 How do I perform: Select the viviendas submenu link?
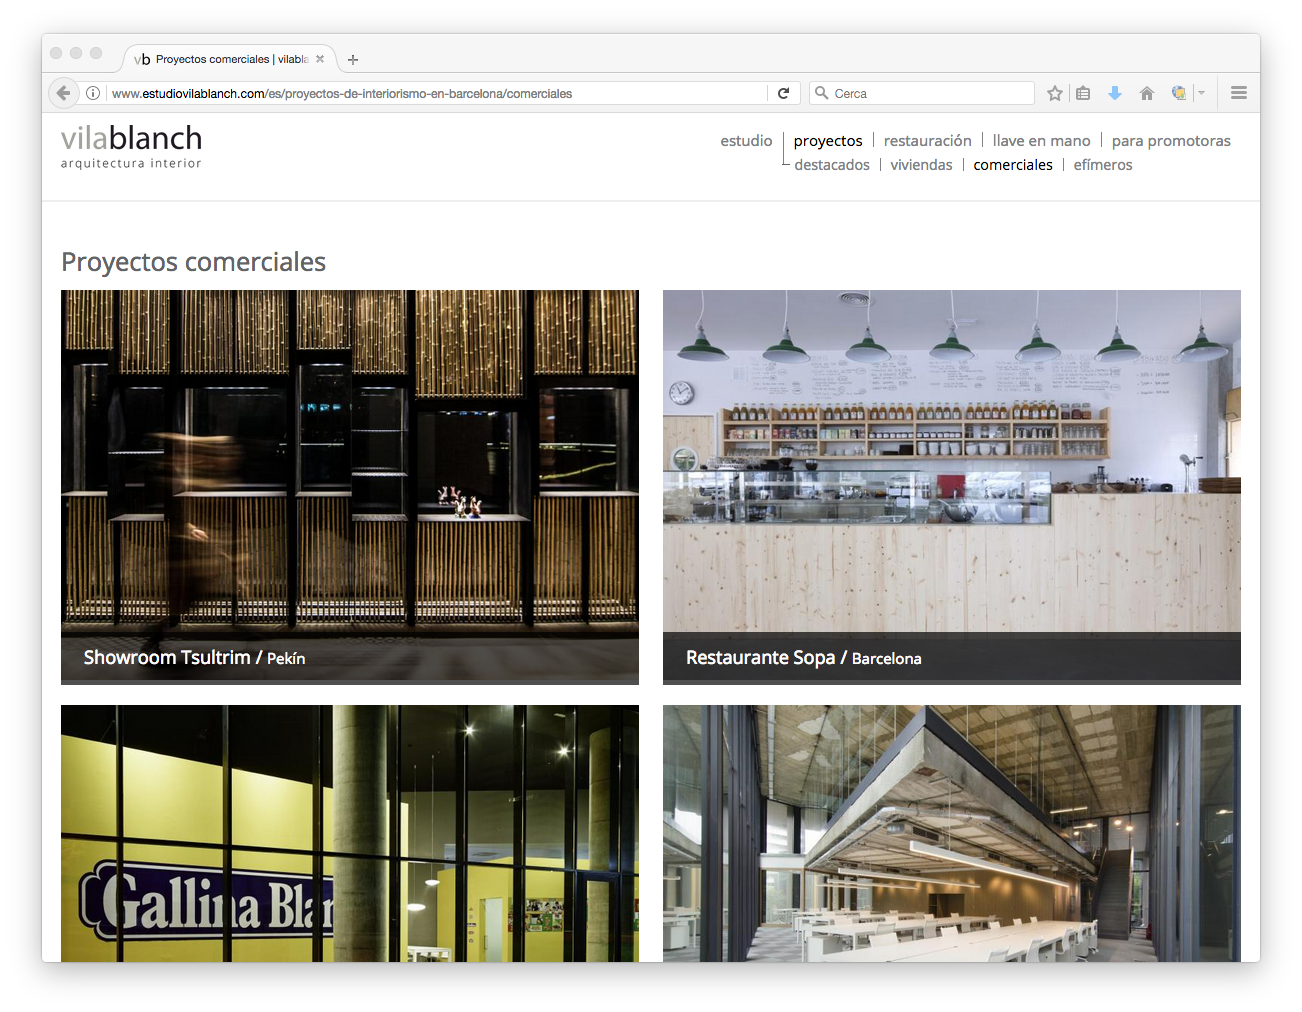click(x=921, y=165)
